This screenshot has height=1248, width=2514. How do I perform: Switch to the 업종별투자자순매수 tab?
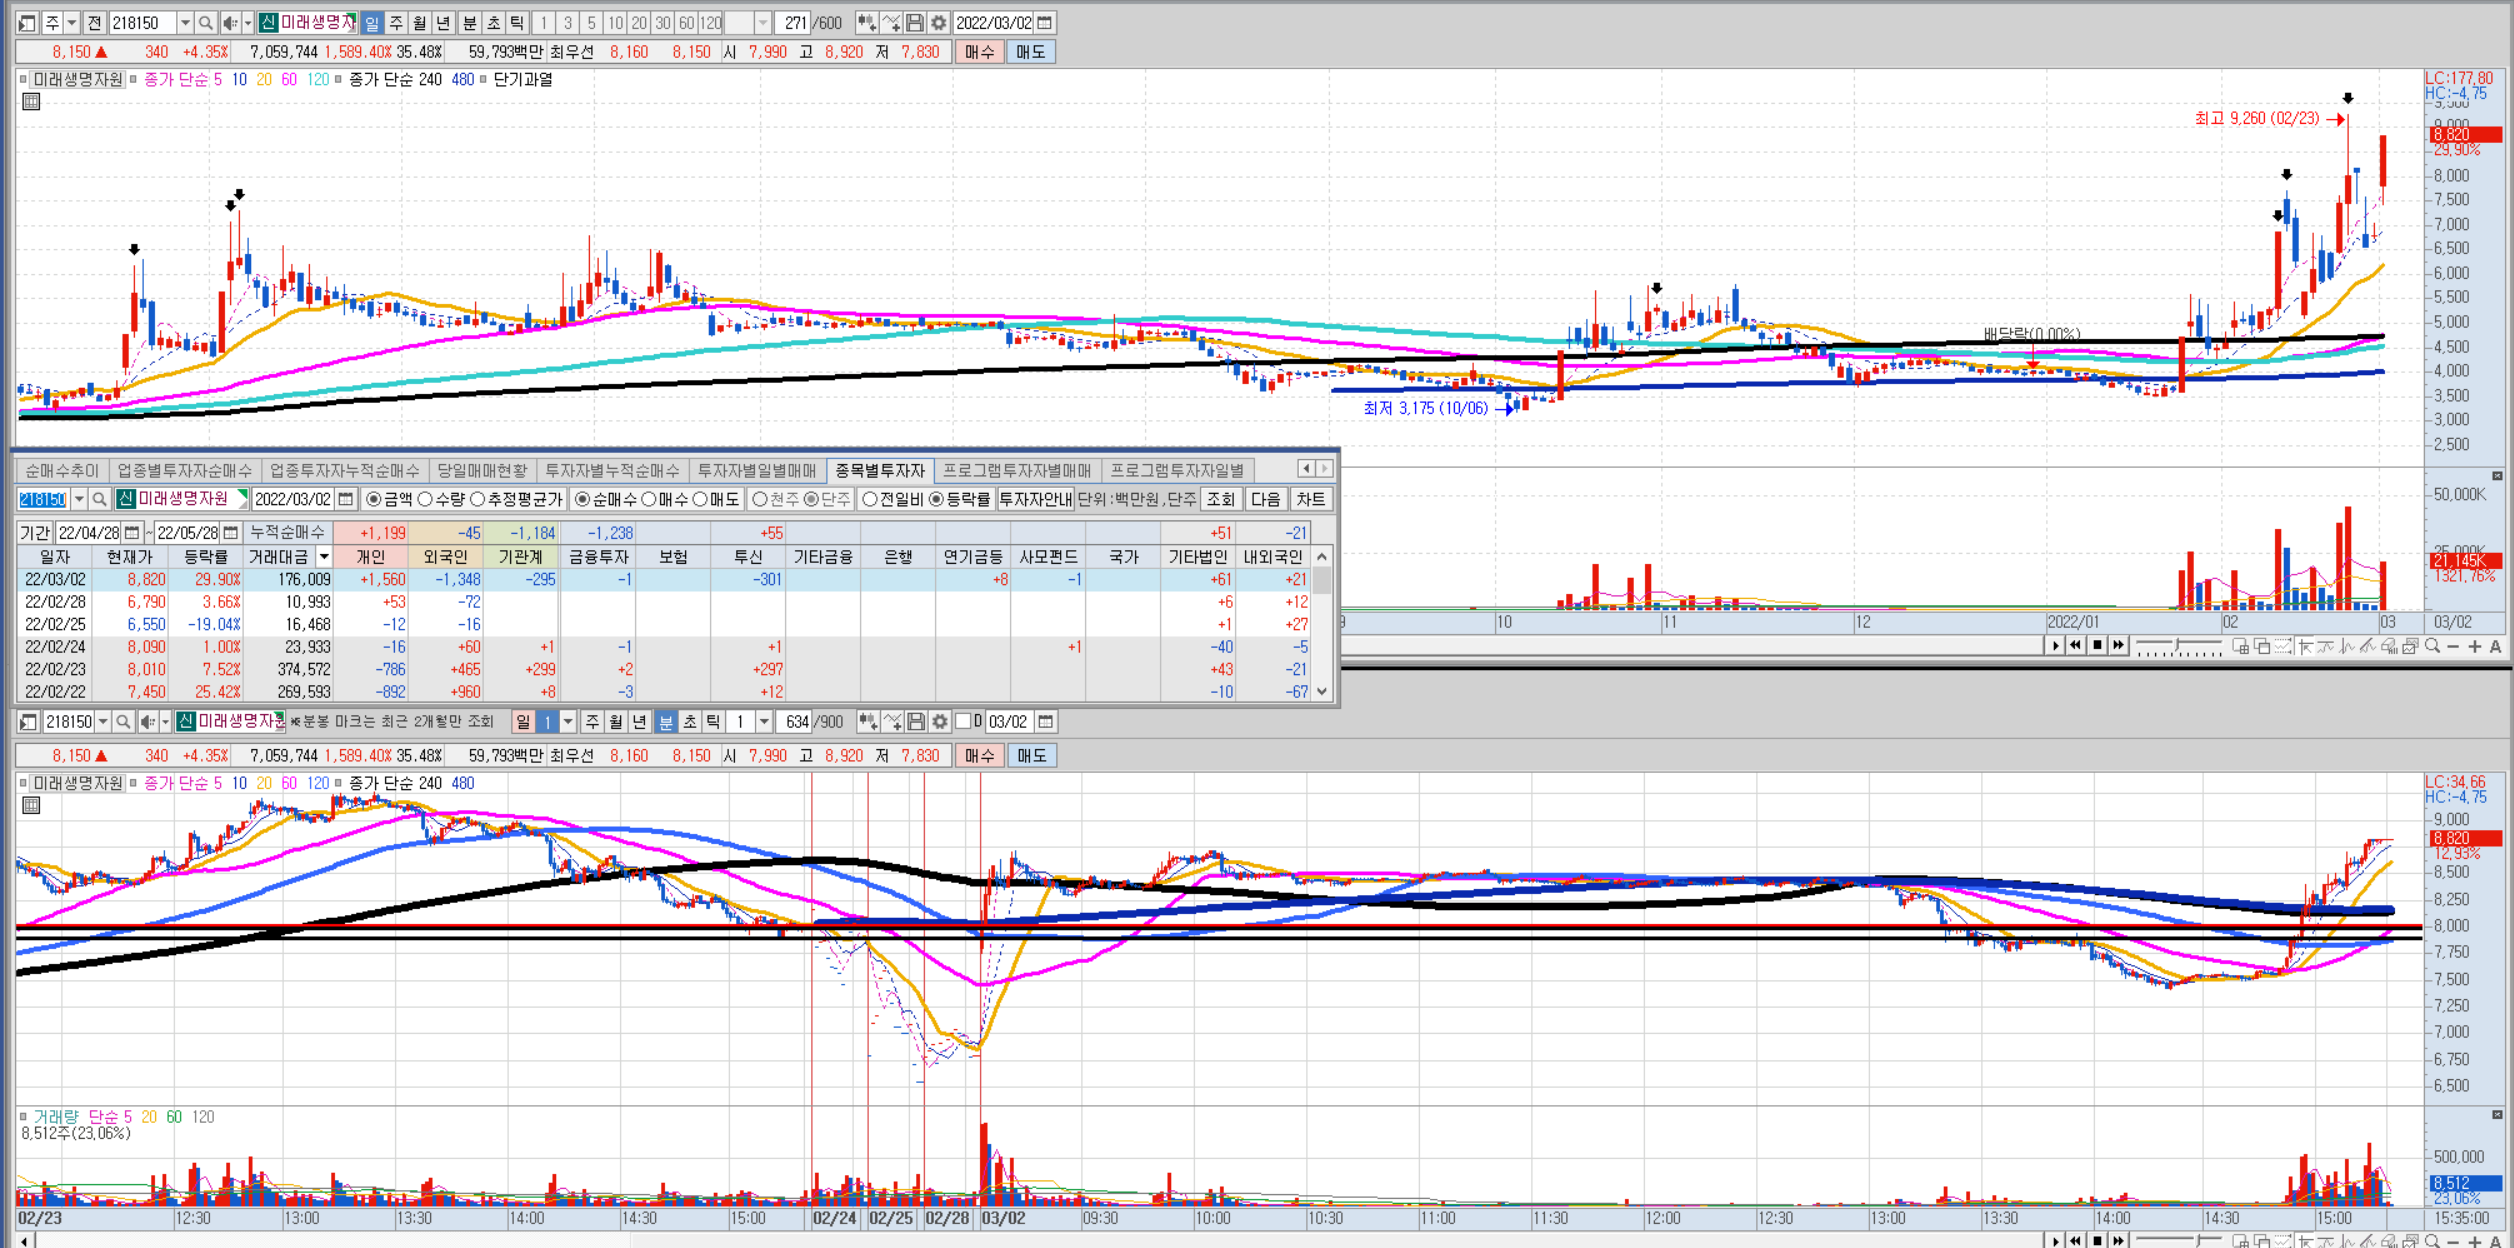(184, 470)
